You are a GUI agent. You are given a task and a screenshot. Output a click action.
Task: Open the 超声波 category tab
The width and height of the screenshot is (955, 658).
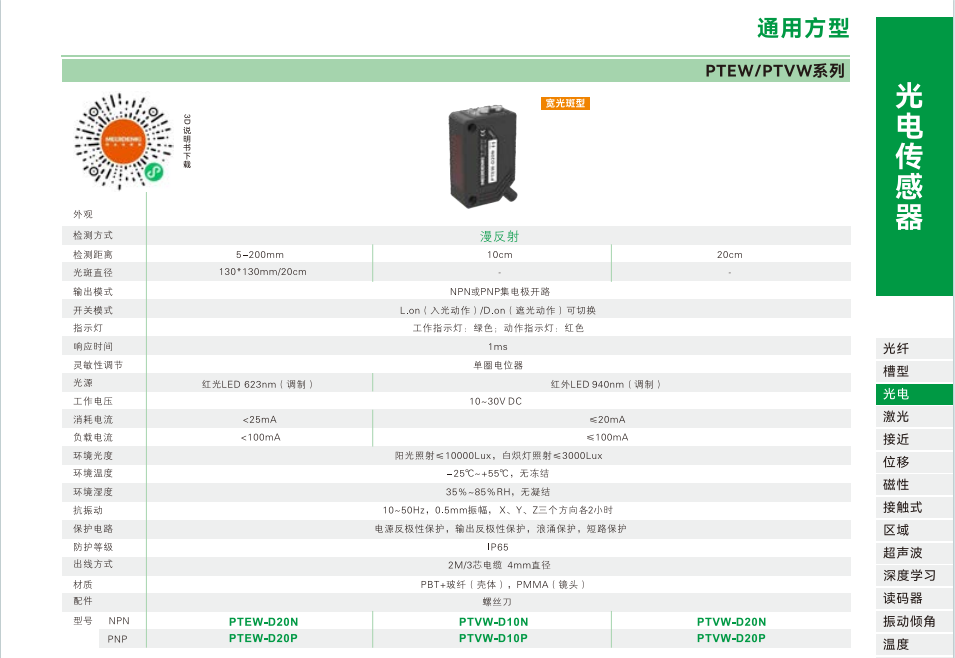[x=901, y=553]
